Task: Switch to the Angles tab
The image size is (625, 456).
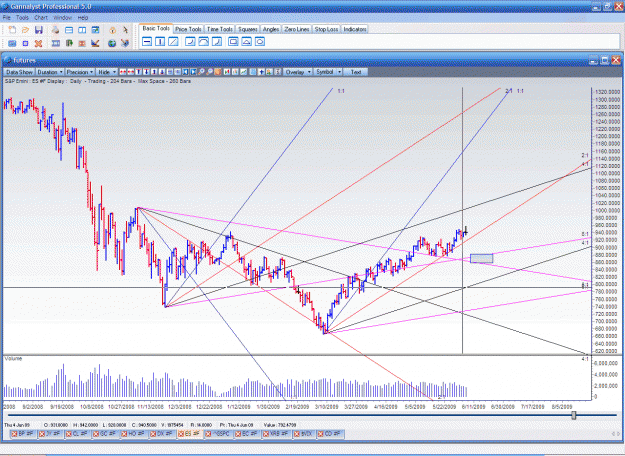Action: point(271,29)
